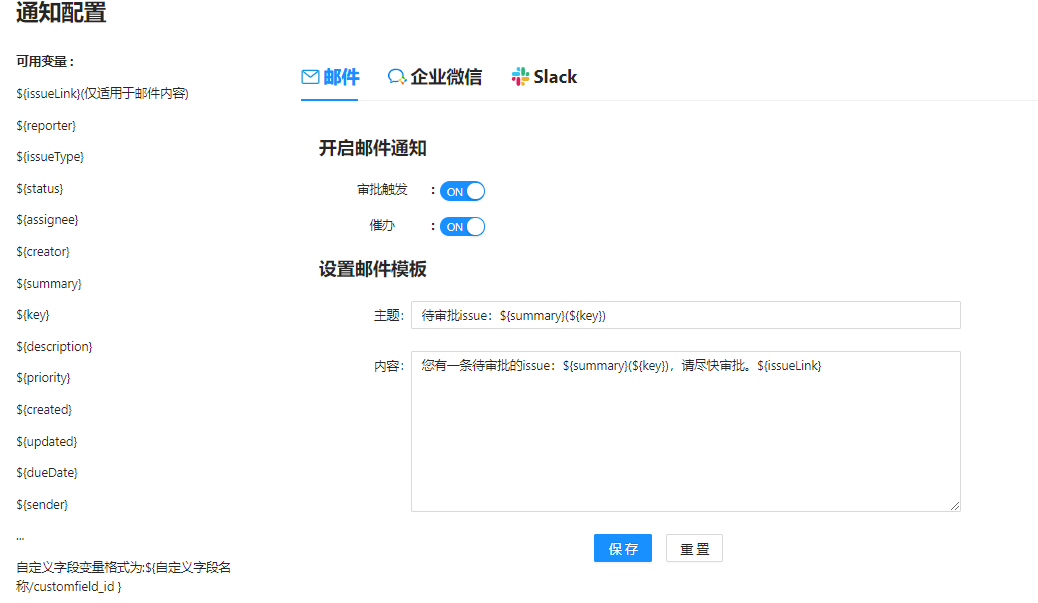
Task: Click the 重置 reset button
Action: (694, 549)
